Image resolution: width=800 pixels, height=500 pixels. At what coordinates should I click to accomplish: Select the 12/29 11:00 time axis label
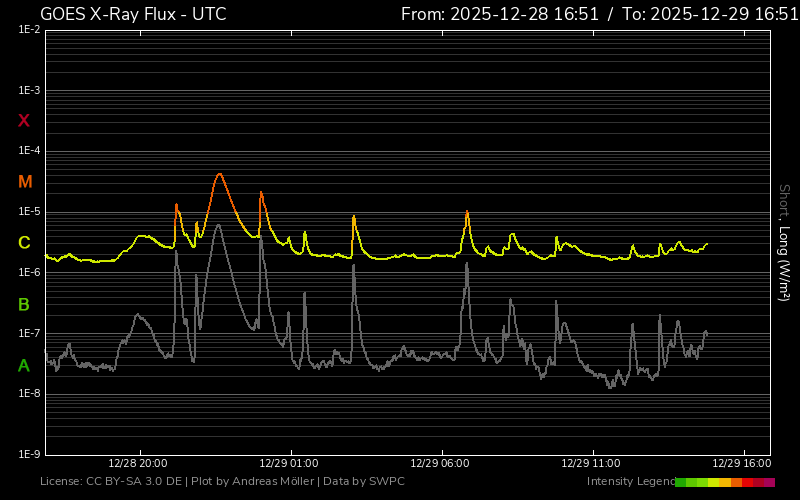591,464
